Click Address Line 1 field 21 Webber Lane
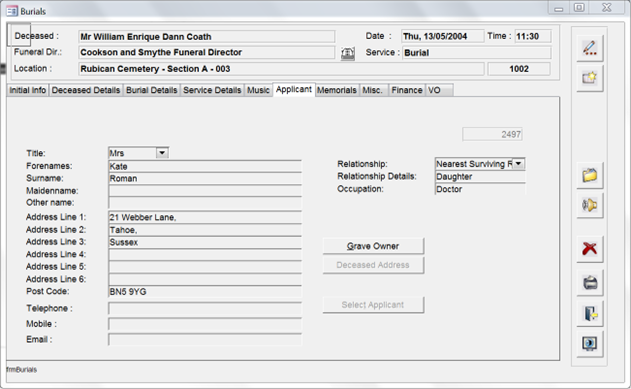631x389 pixels. point(205,217)
